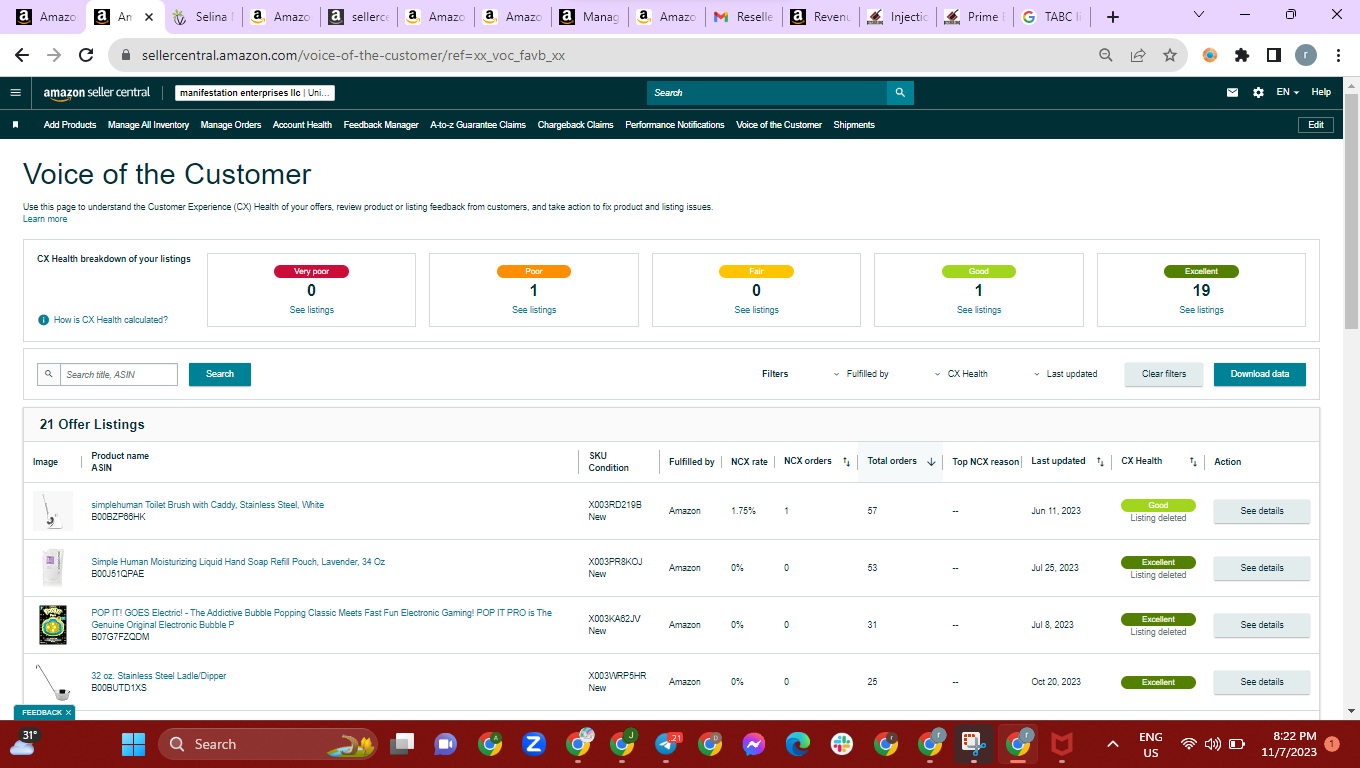Open the Chrome profile avatar
Image resolution: width=1360 pixels, height=768 pixels.
coord(1306,56)
